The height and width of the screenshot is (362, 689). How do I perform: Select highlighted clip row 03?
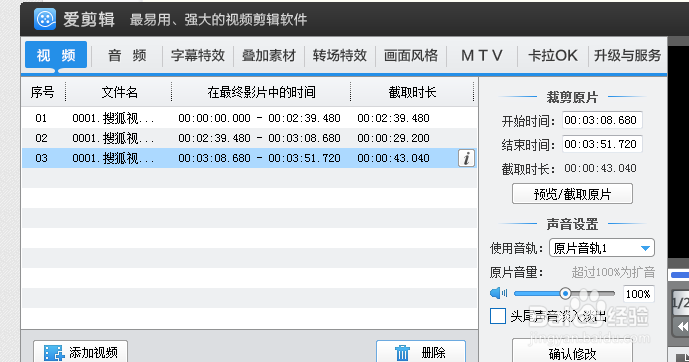pyautogui.click(x=249, y=158)
